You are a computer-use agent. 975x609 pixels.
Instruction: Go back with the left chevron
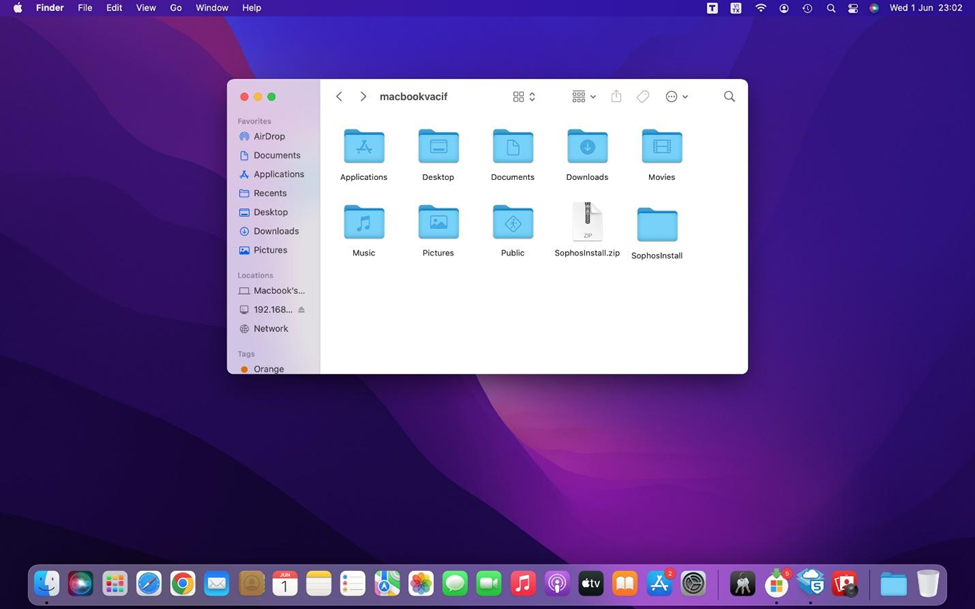pos(339,96)
